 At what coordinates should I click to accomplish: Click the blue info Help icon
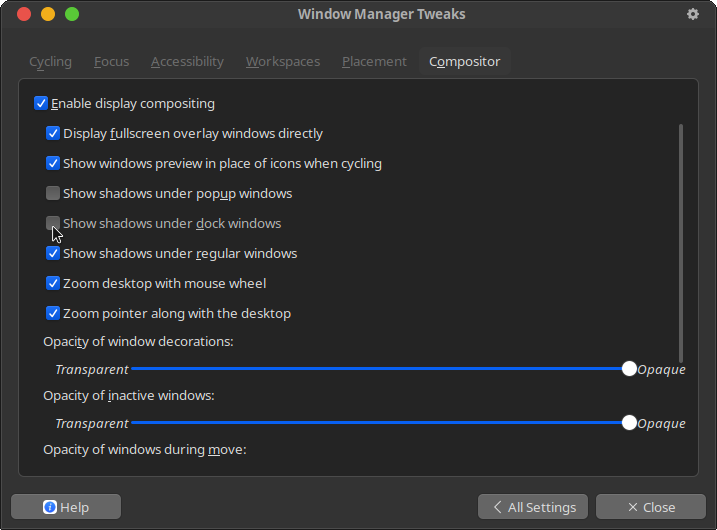[x=50, y=507]
